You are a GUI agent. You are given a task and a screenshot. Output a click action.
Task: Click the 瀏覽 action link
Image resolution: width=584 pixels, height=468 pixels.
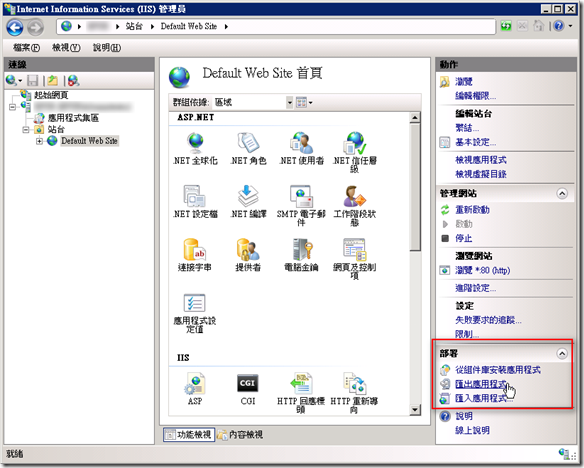[464, 82]
